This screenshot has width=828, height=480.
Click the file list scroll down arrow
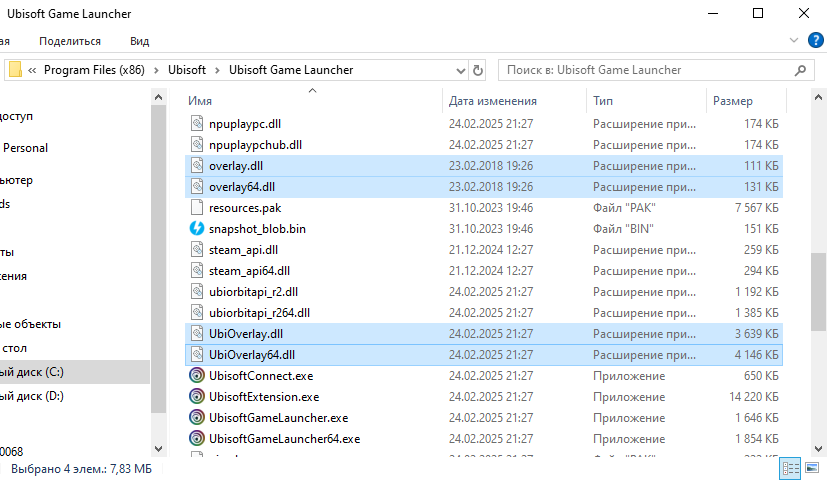pyautogui.click(x=818, y=449)
